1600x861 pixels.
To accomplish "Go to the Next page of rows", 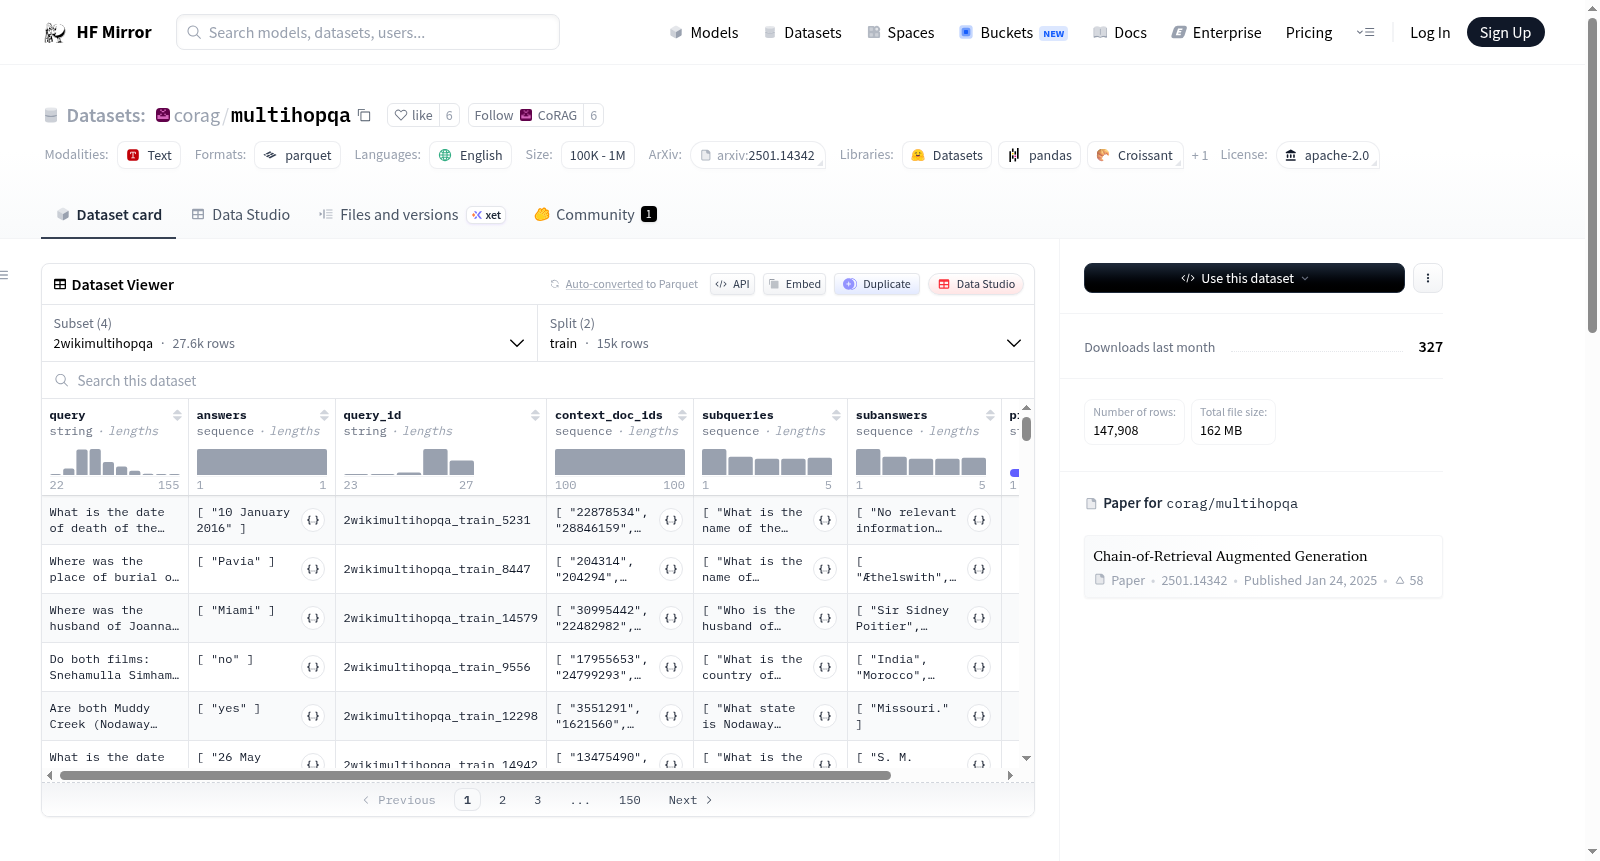I will pos(690,800).
